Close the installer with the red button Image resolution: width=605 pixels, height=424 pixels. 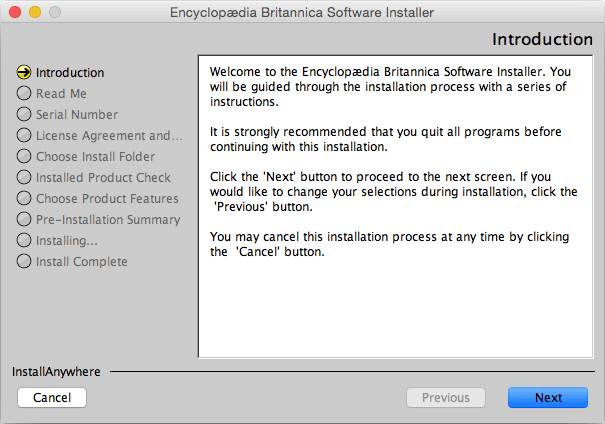[x=15, y=12]
